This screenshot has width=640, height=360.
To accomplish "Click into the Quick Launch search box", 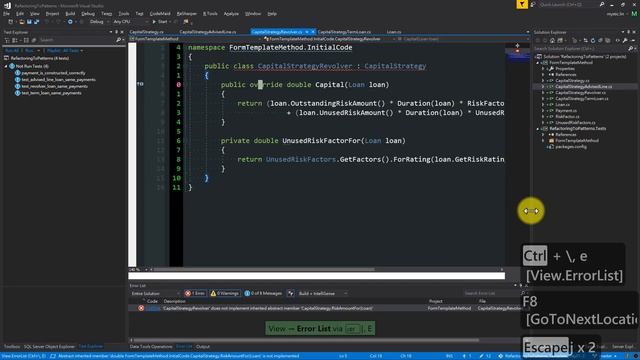I will (569, 4).
